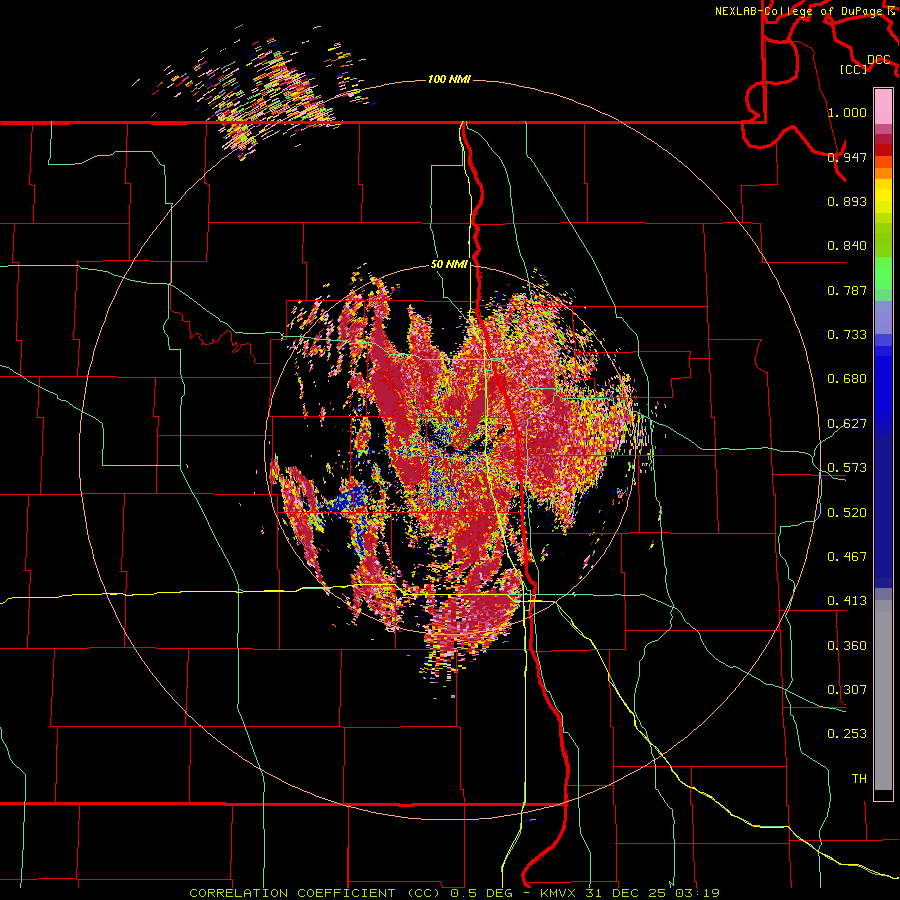The image size is (900, 900).
Task: Select the 0.253 scale value
Action: tap(847, 734)
